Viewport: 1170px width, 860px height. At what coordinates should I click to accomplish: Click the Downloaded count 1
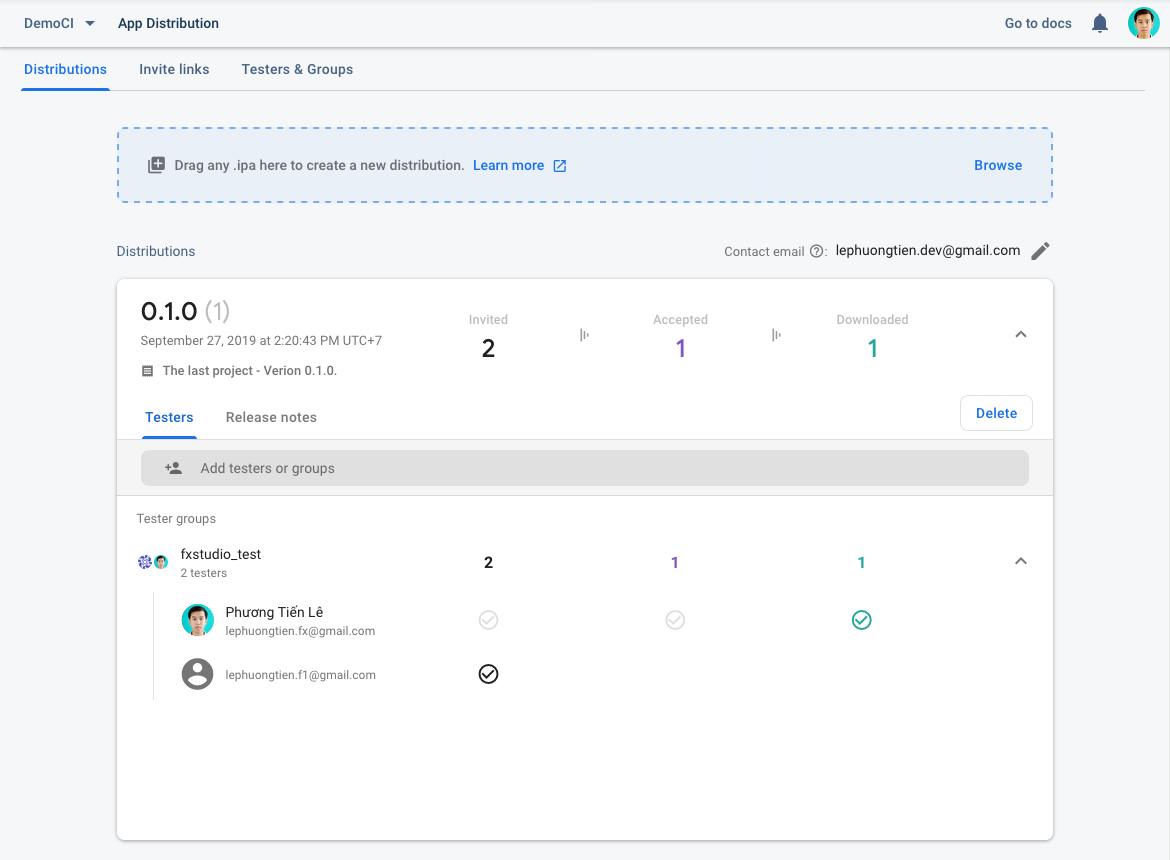click(x=872, y=348)
